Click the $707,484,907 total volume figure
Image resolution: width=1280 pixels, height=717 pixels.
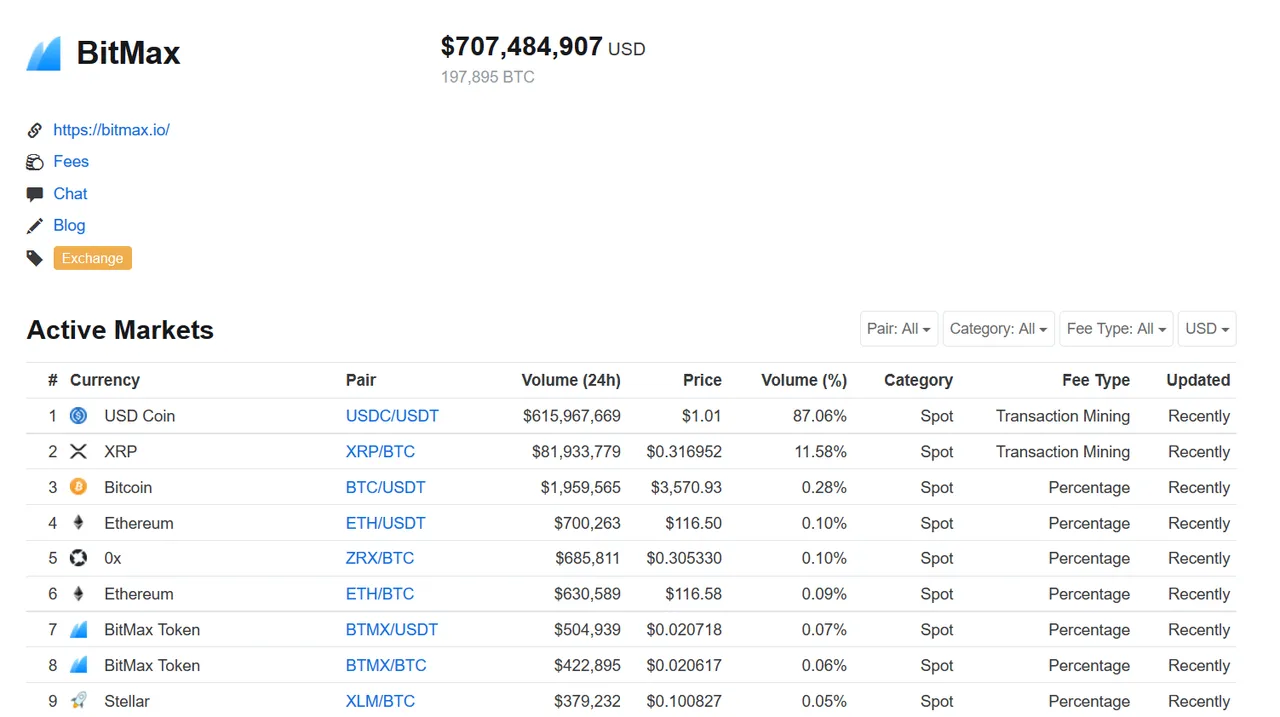[x=522, y=47]
